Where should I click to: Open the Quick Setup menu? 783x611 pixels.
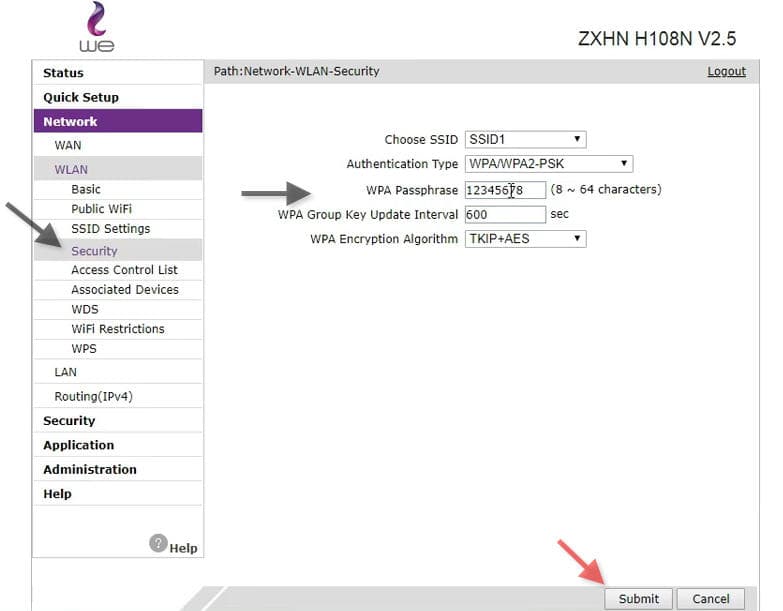pos(118,97)
